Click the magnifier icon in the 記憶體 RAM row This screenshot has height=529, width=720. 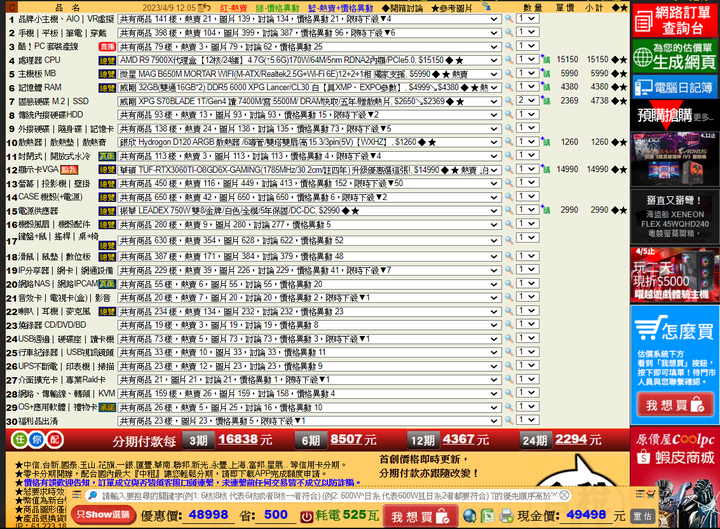(509, 87)
